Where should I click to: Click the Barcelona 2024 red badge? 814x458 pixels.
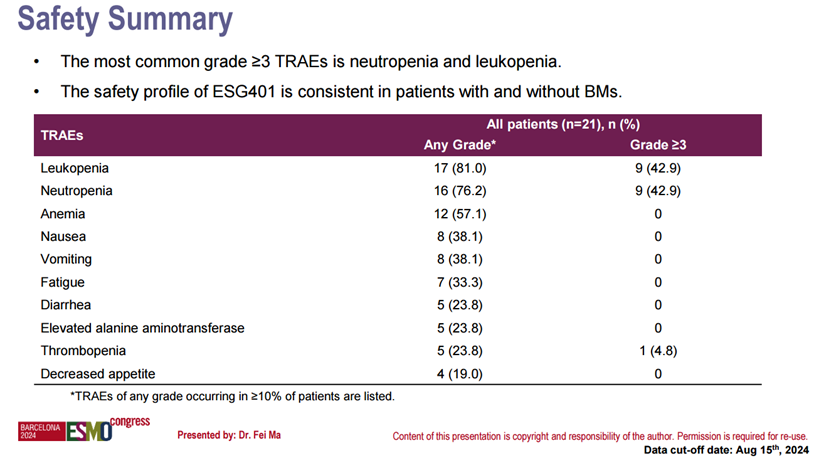coord(42,432)
